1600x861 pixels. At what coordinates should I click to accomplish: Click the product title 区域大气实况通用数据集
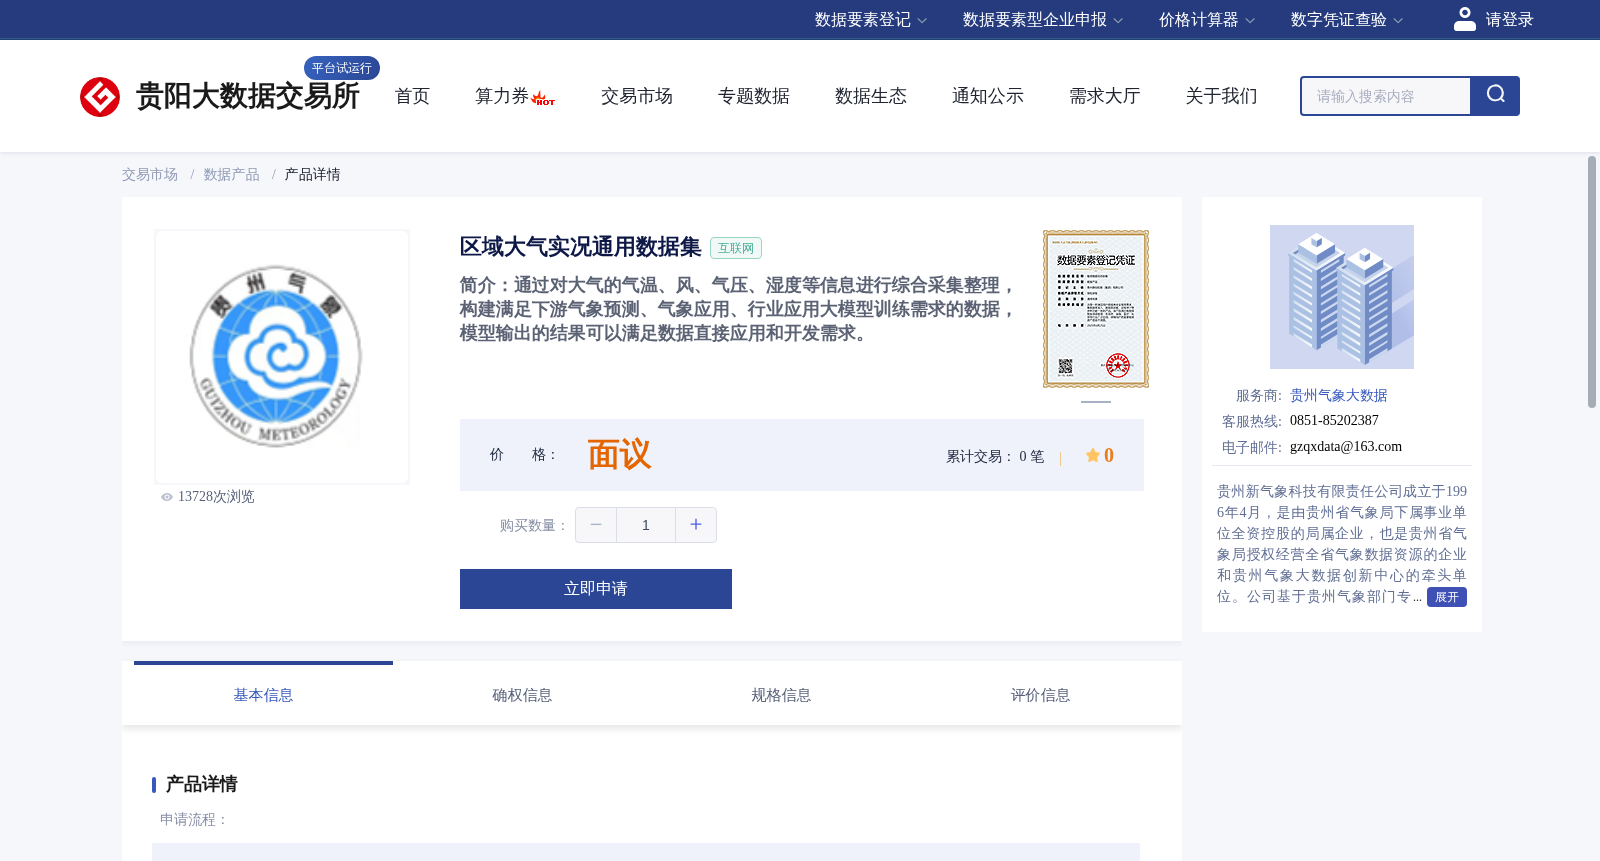point(580,247)
